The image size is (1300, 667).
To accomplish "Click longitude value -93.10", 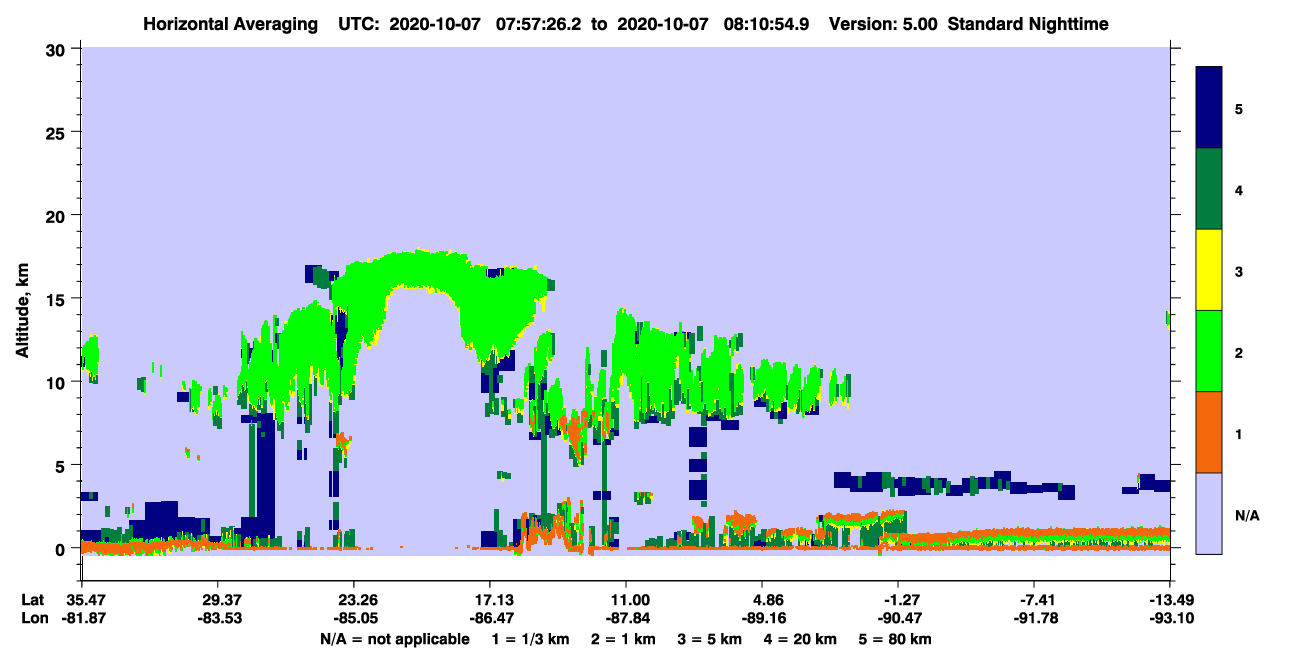I will [x=1170, y=619].
